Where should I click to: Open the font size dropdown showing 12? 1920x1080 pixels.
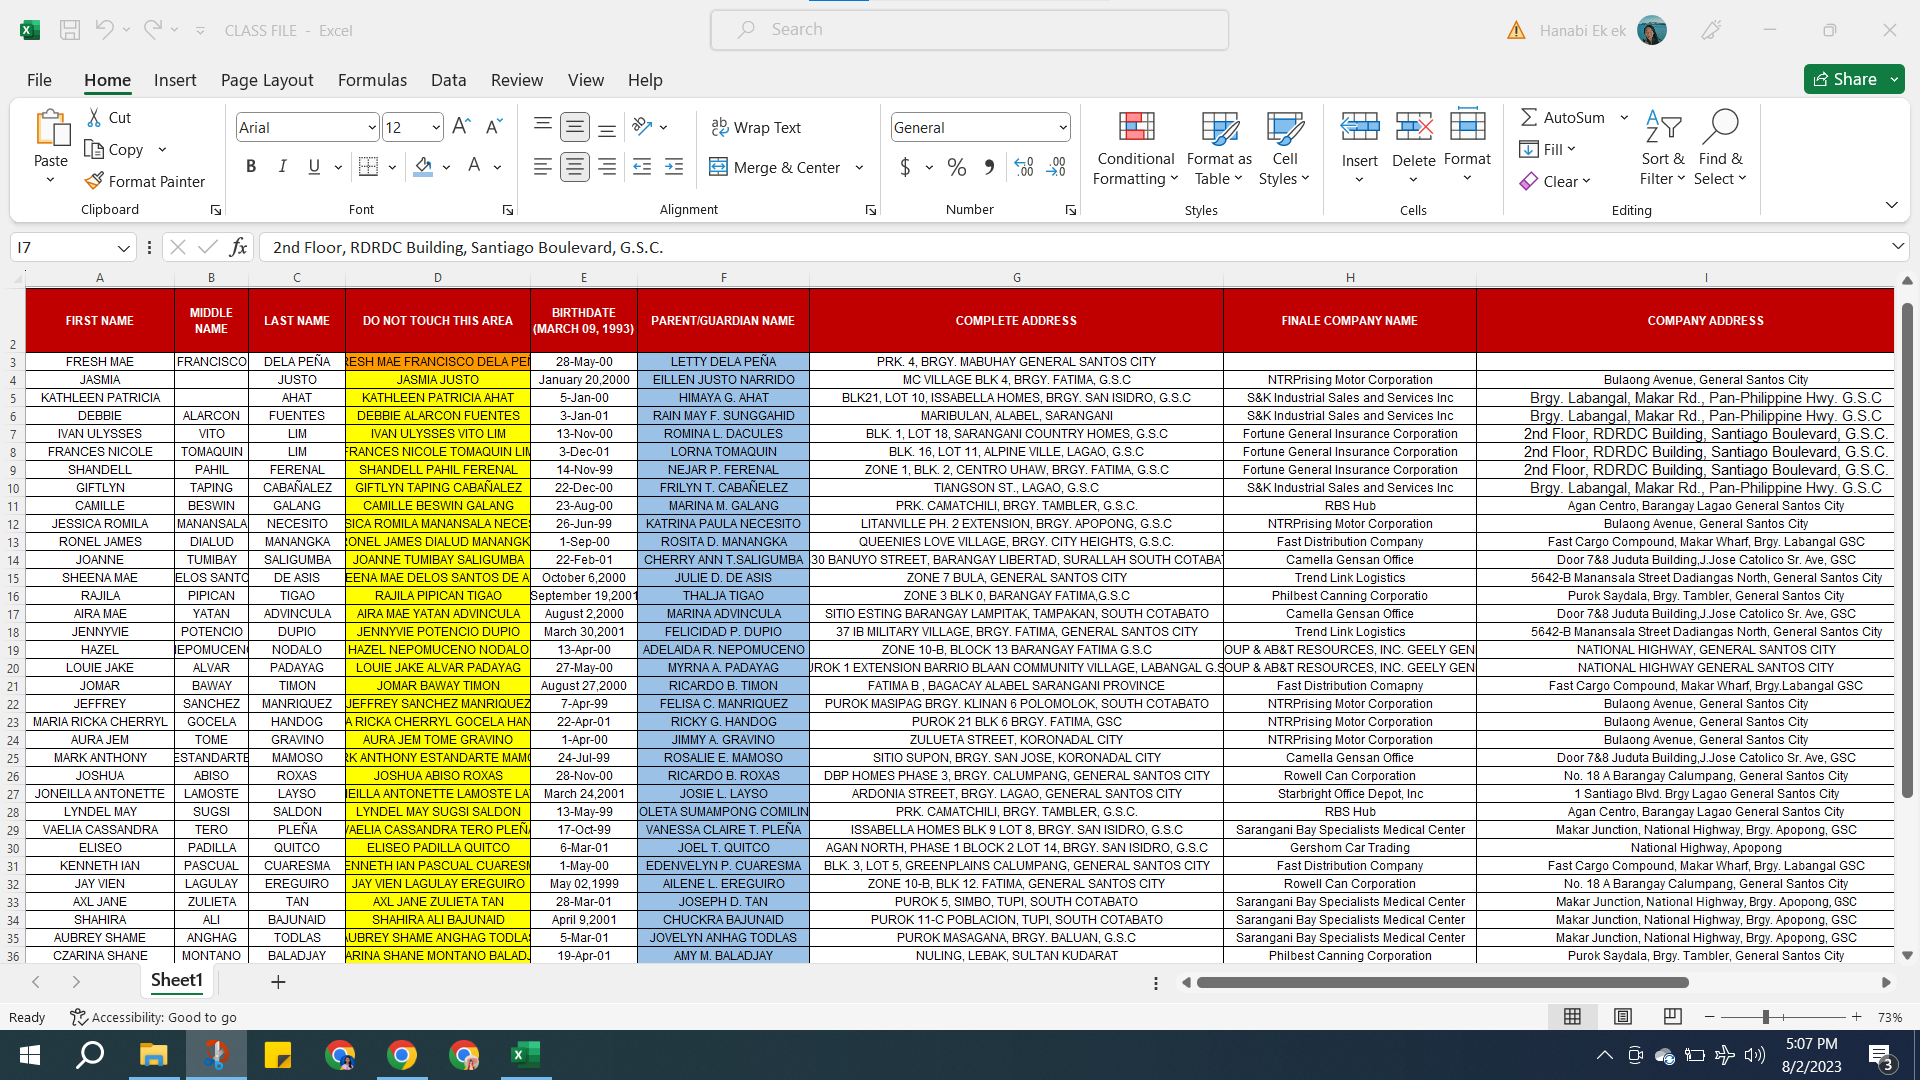tap(436, 127)
